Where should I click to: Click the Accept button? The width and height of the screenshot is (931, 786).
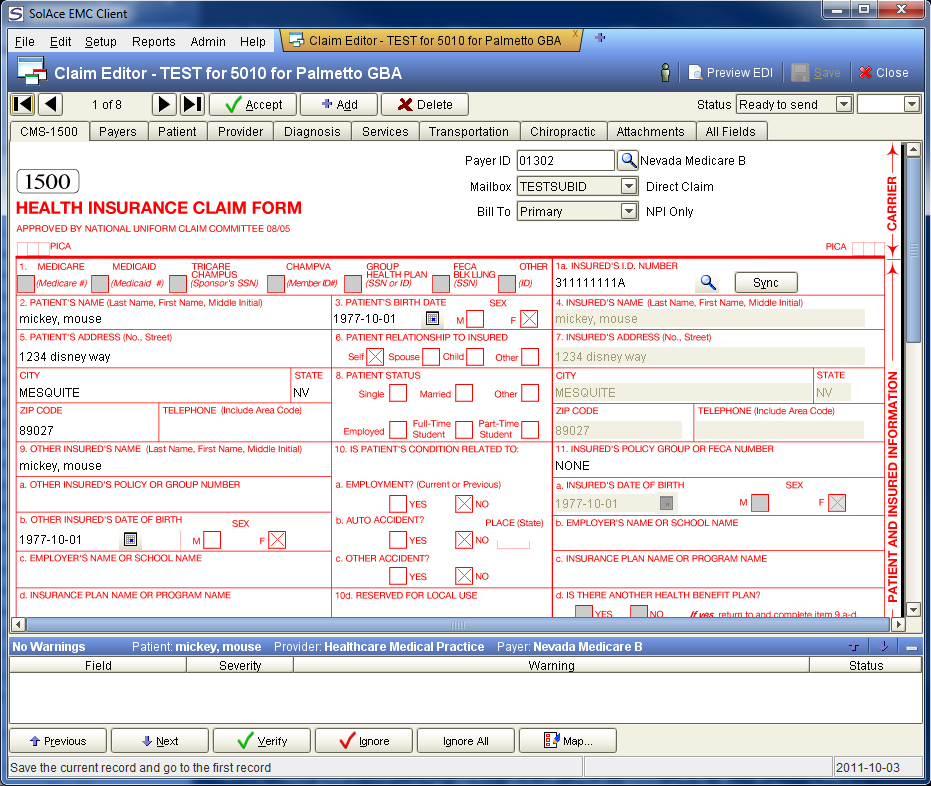(254, 104)
